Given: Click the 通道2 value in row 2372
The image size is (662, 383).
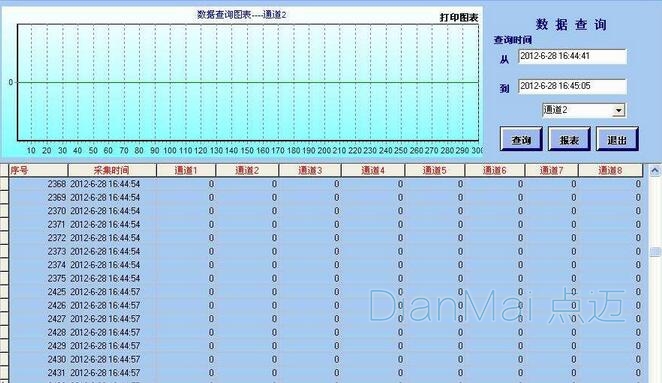Looking at the screenshot, I should tap(274, 238).
